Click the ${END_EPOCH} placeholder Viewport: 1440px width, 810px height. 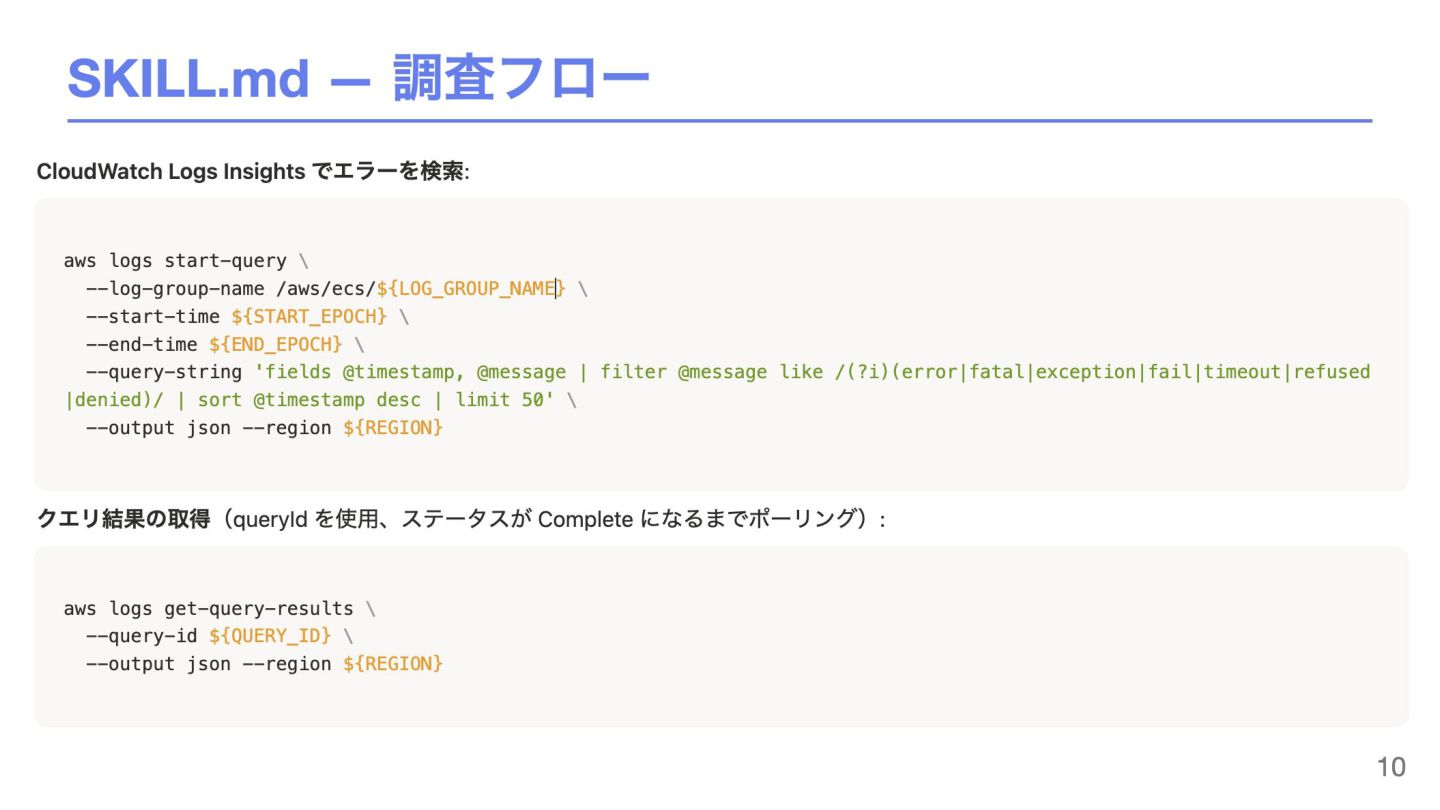pos(276,344)
